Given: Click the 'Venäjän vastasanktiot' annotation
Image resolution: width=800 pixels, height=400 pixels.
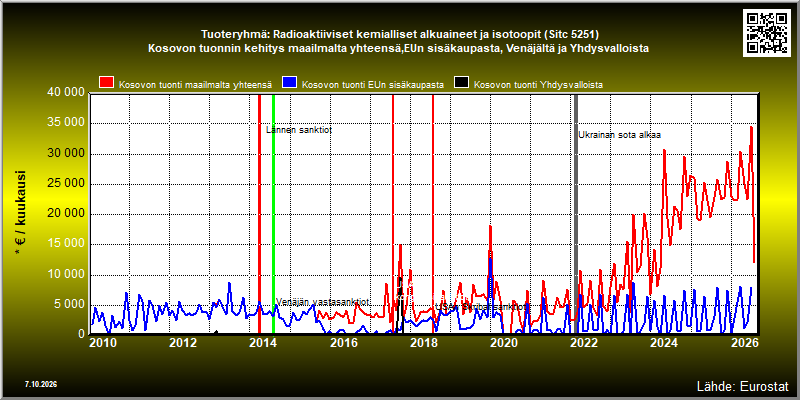Looking at the screenshot, I should (322, 302).
